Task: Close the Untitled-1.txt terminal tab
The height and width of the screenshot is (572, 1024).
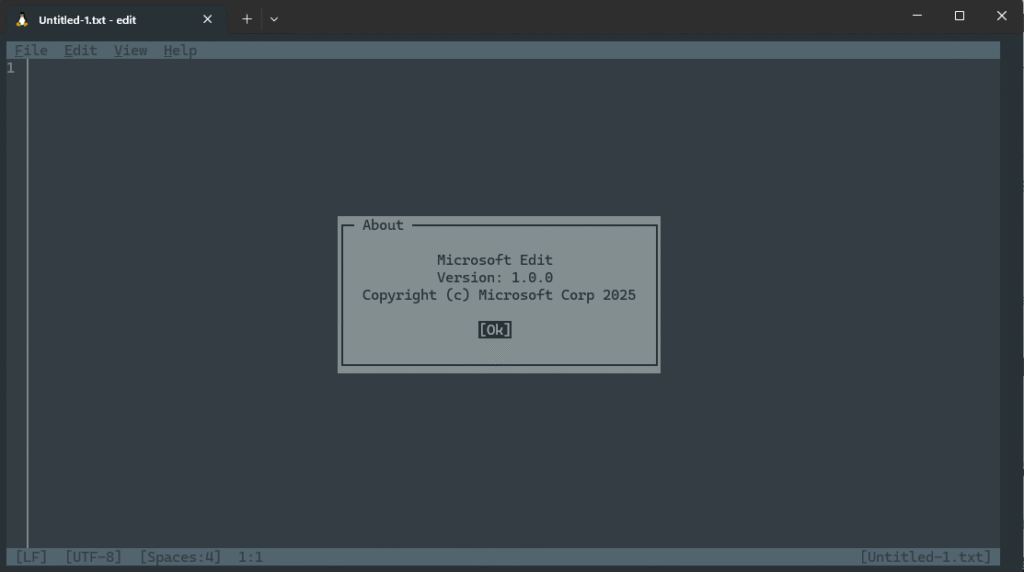Action: (208, 20)
